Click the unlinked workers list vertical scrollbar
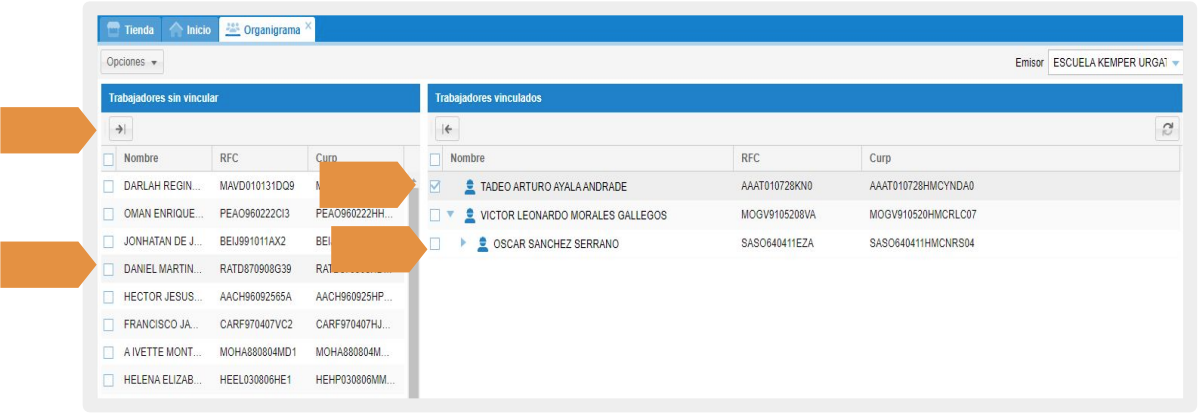Image resolution: width=1198 pixels, height=416 pixels. [413, 290]
